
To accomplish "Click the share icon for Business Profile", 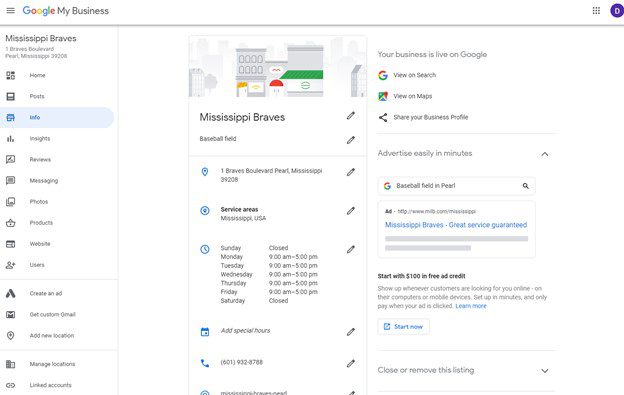I will pos(383,117).
